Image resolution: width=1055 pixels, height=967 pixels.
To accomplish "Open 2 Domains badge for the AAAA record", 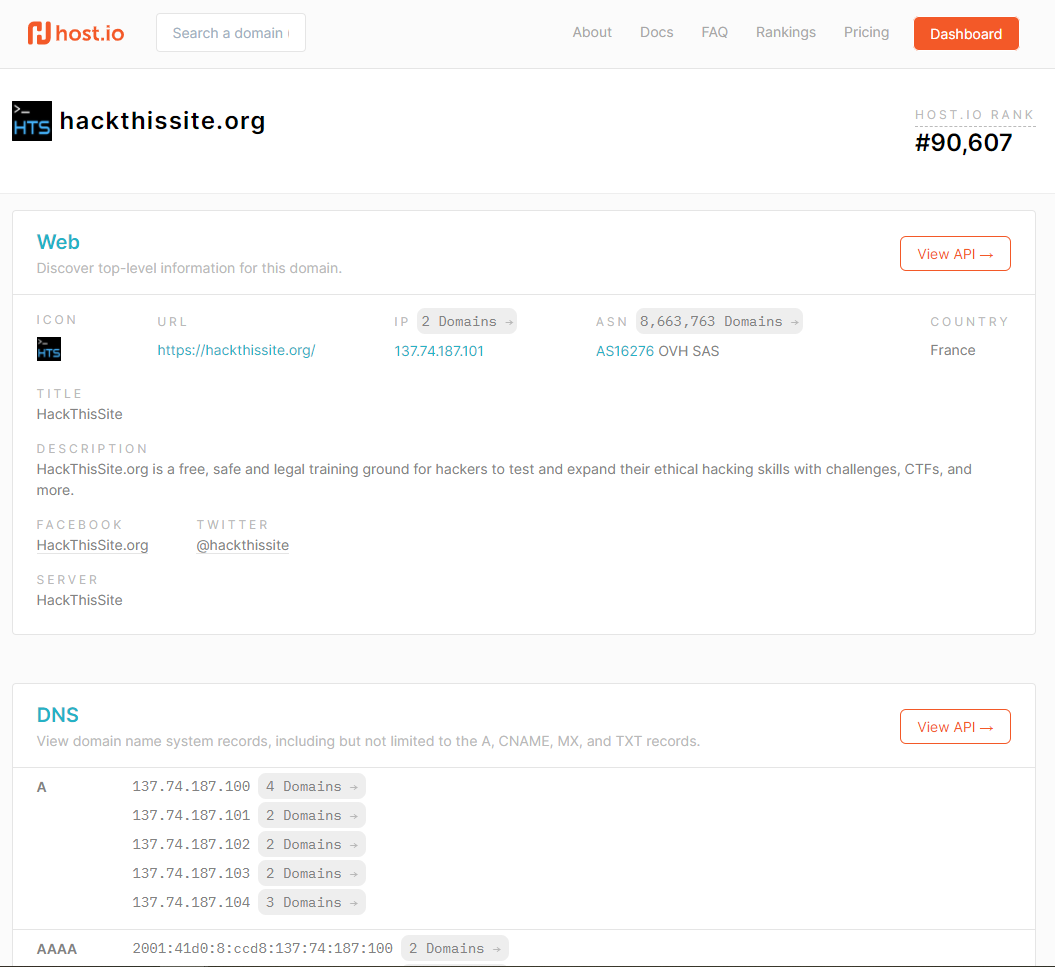I will tap(455, 949).
